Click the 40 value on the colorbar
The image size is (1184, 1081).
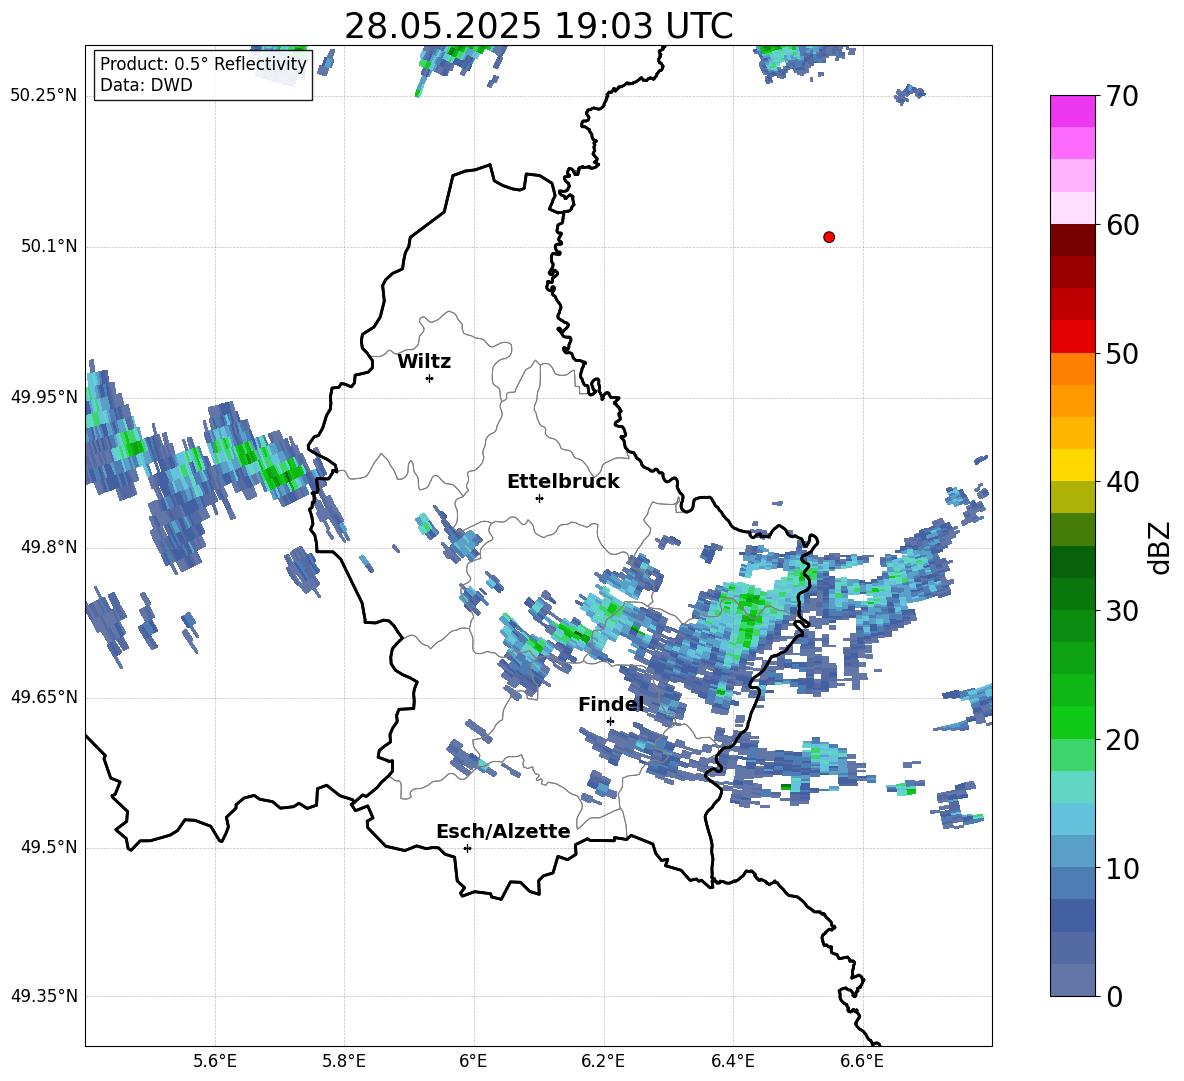pos(1123,482)
